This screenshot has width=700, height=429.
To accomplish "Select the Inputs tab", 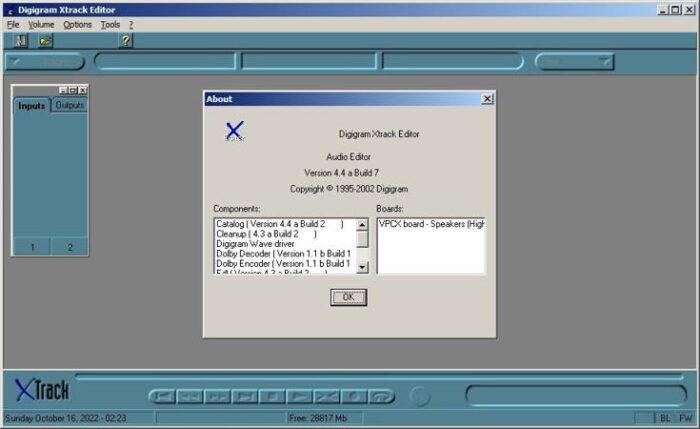I will (x=32, y=105).
